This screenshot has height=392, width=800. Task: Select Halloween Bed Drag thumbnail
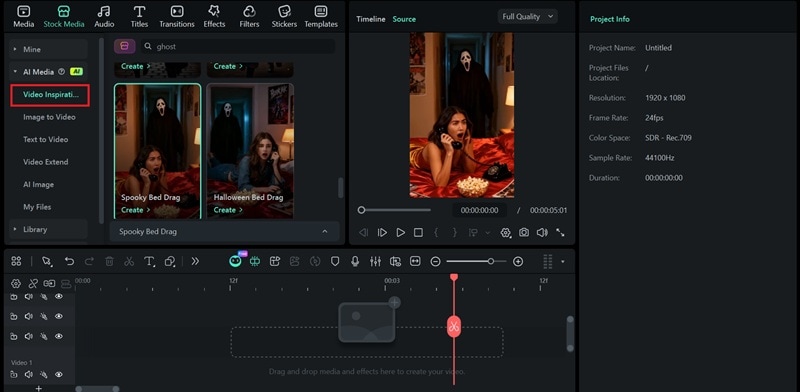pos(250,151)
